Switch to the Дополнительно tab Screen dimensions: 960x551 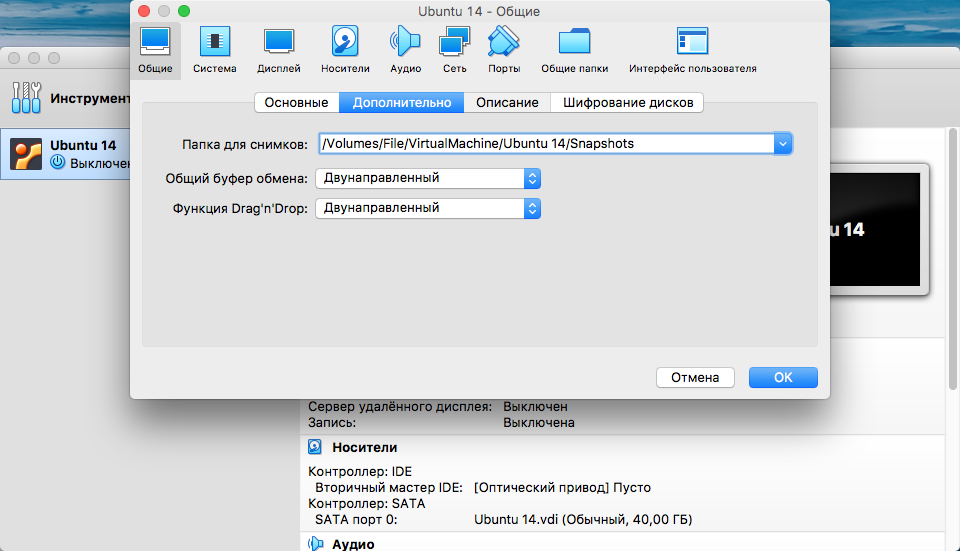coord(402,102)
